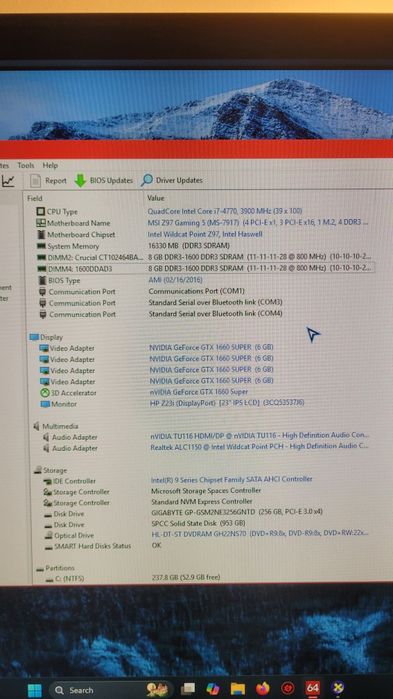Open the AMI (02/16/2016) BIOS link
This screenshot has height=699, width=393.
click(x=175, y=280)
